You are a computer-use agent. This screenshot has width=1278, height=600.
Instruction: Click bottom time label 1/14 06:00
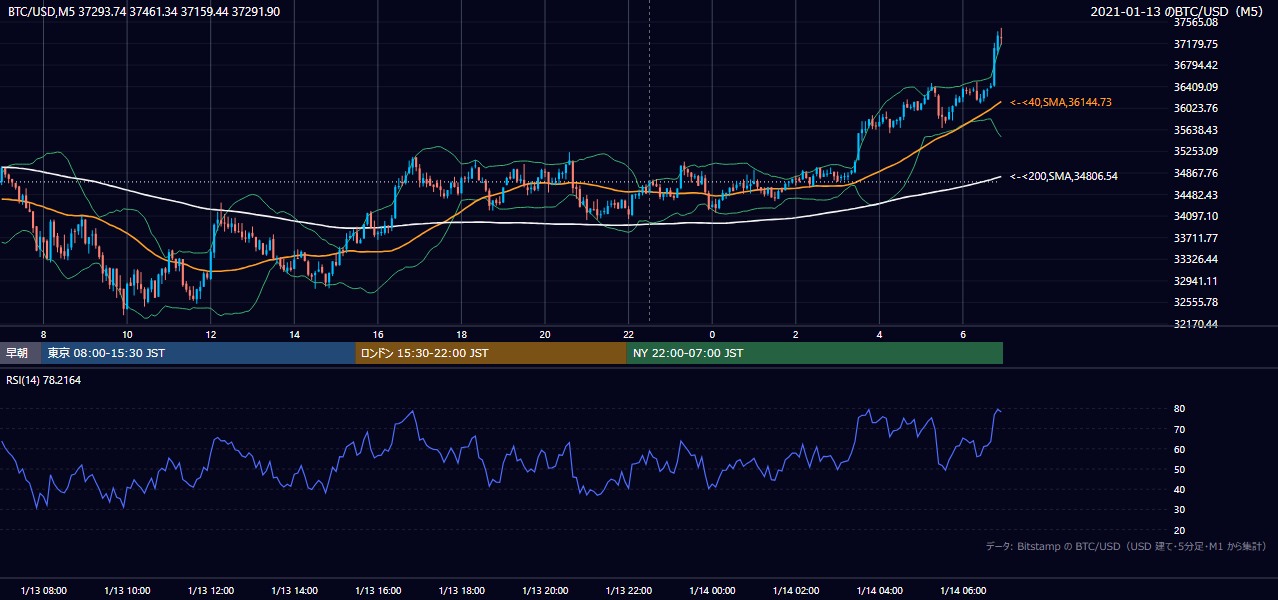(963, 591)
